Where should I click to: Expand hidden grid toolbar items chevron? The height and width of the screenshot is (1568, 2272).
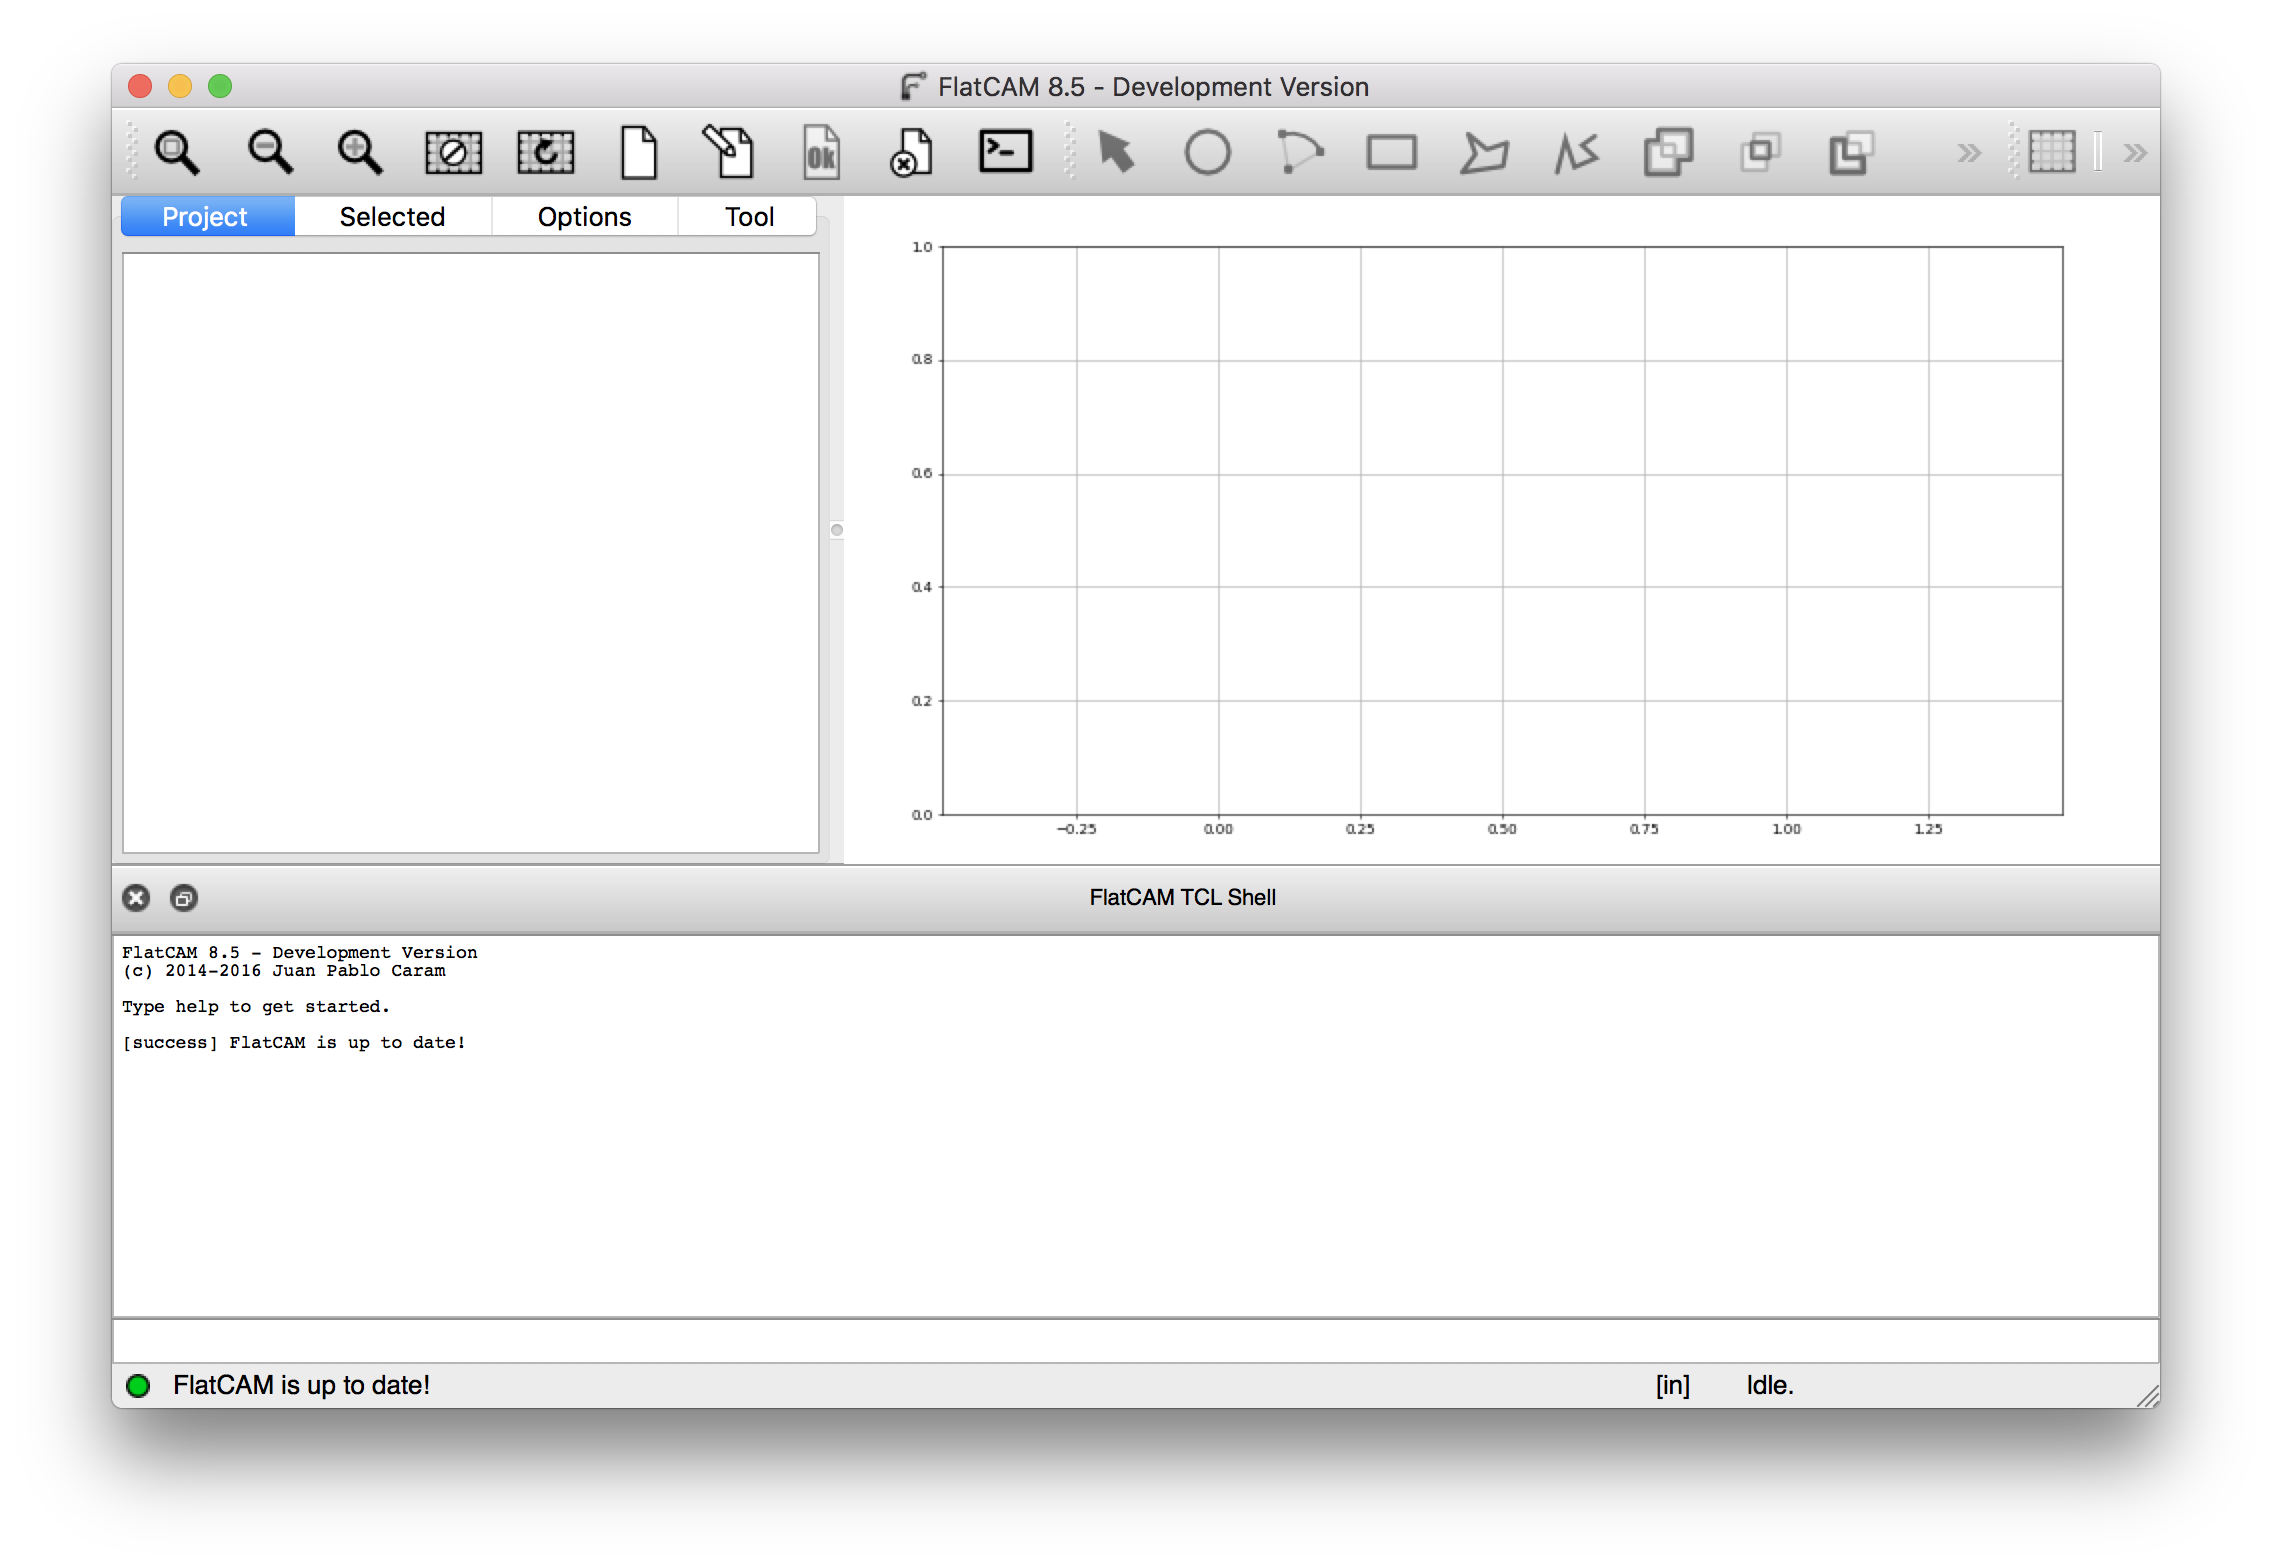pyautogui.click(x=2135, y=153)
